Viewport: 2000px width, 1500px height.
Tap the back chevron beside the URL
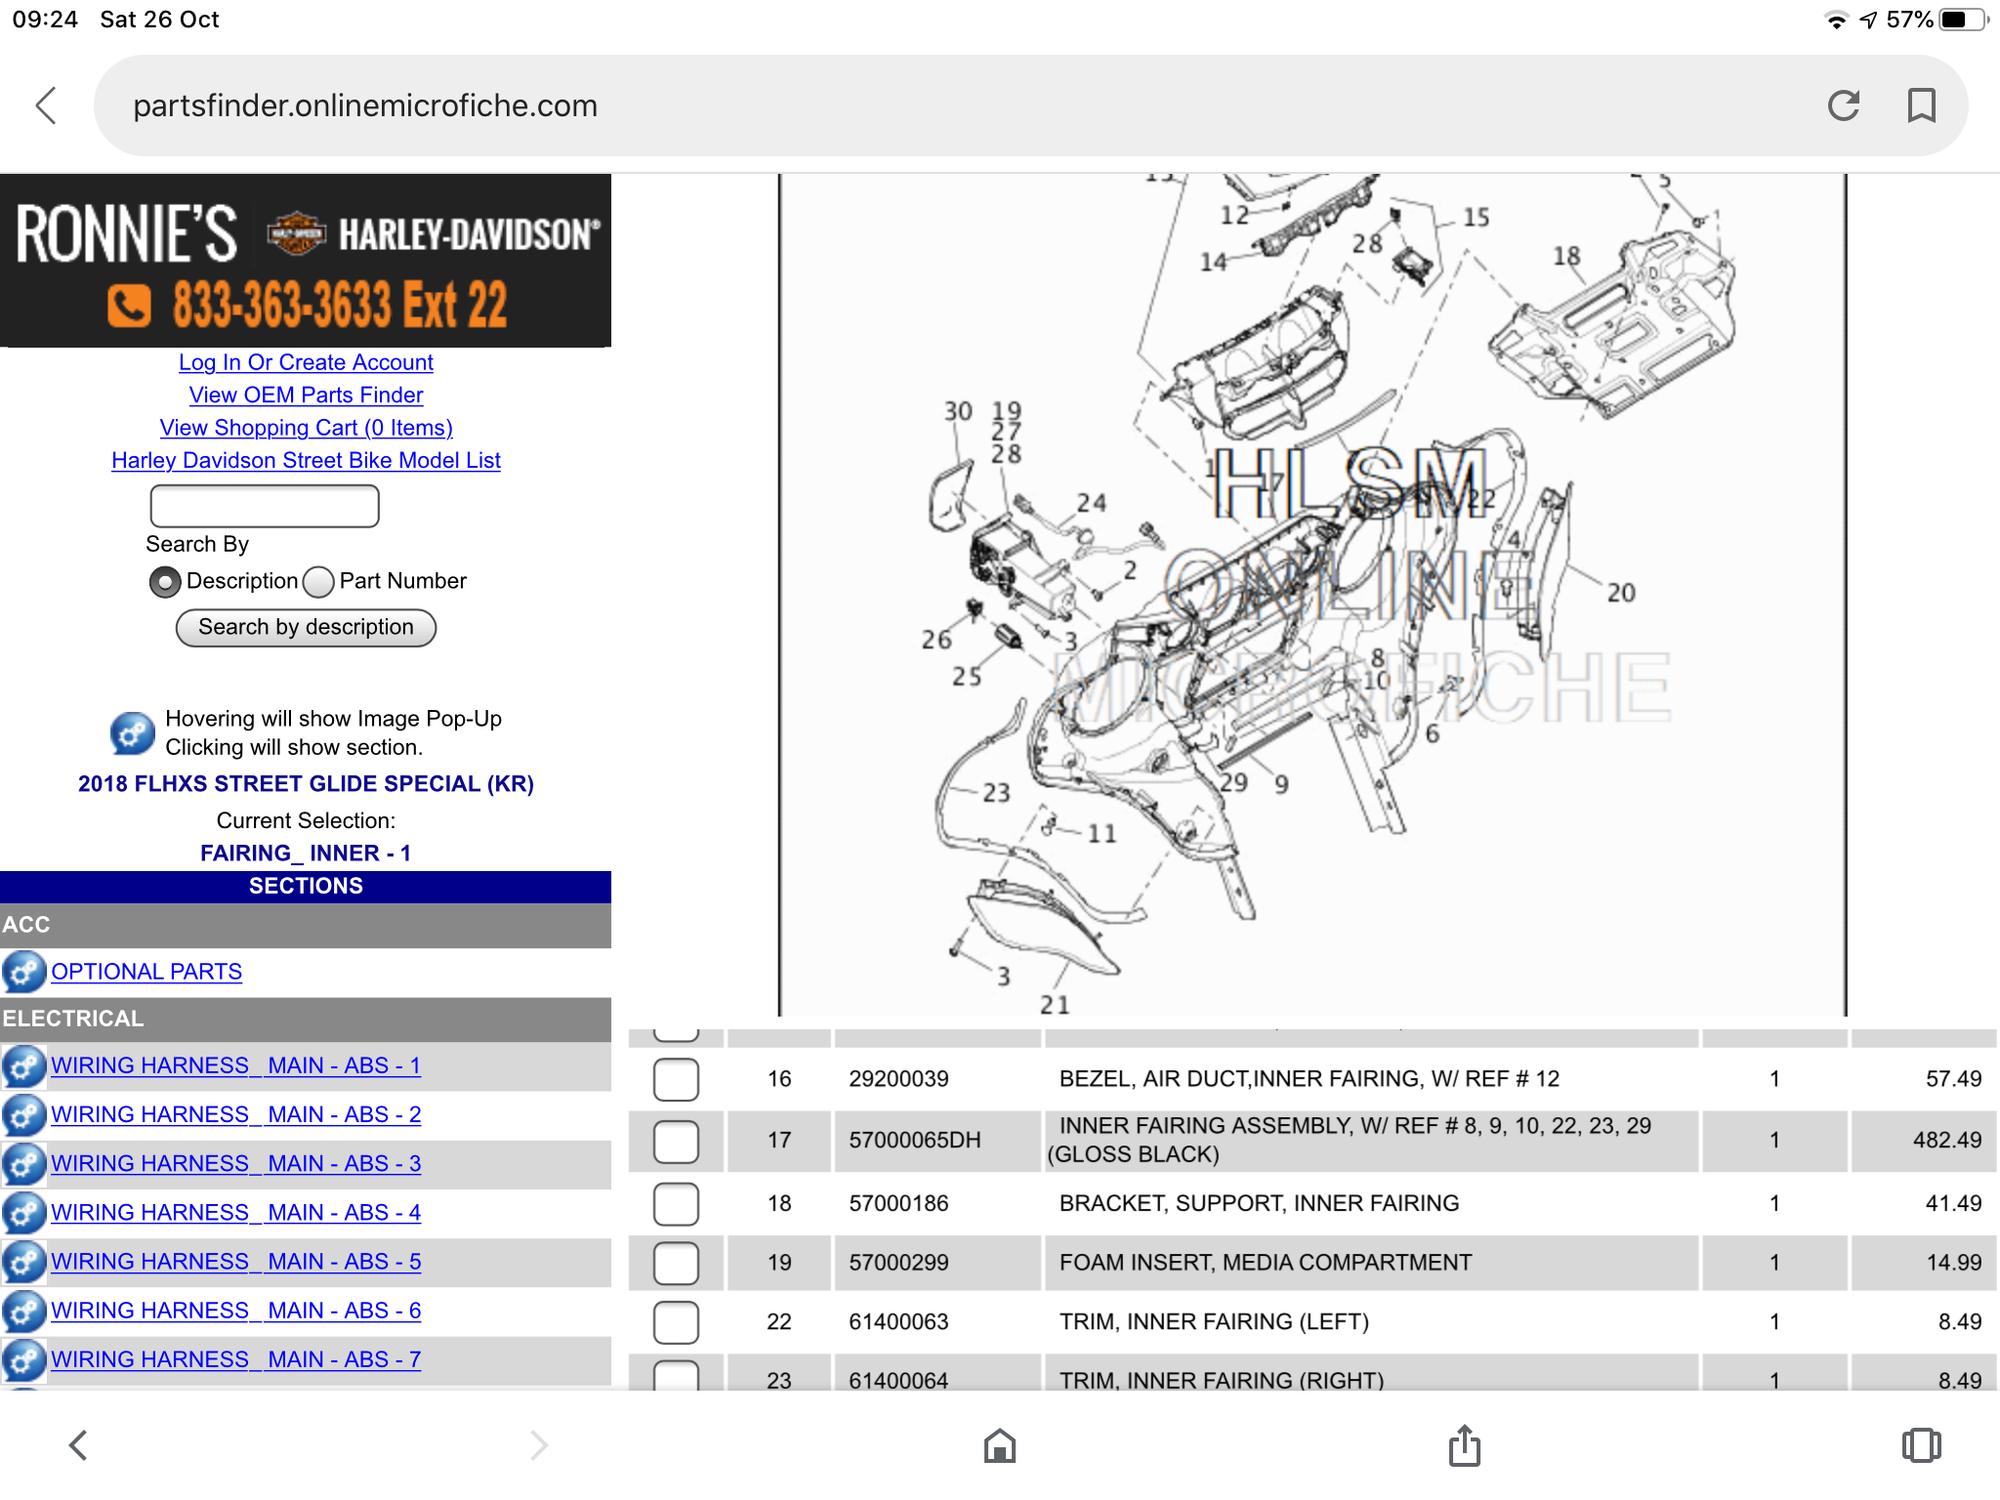point(46,105)
